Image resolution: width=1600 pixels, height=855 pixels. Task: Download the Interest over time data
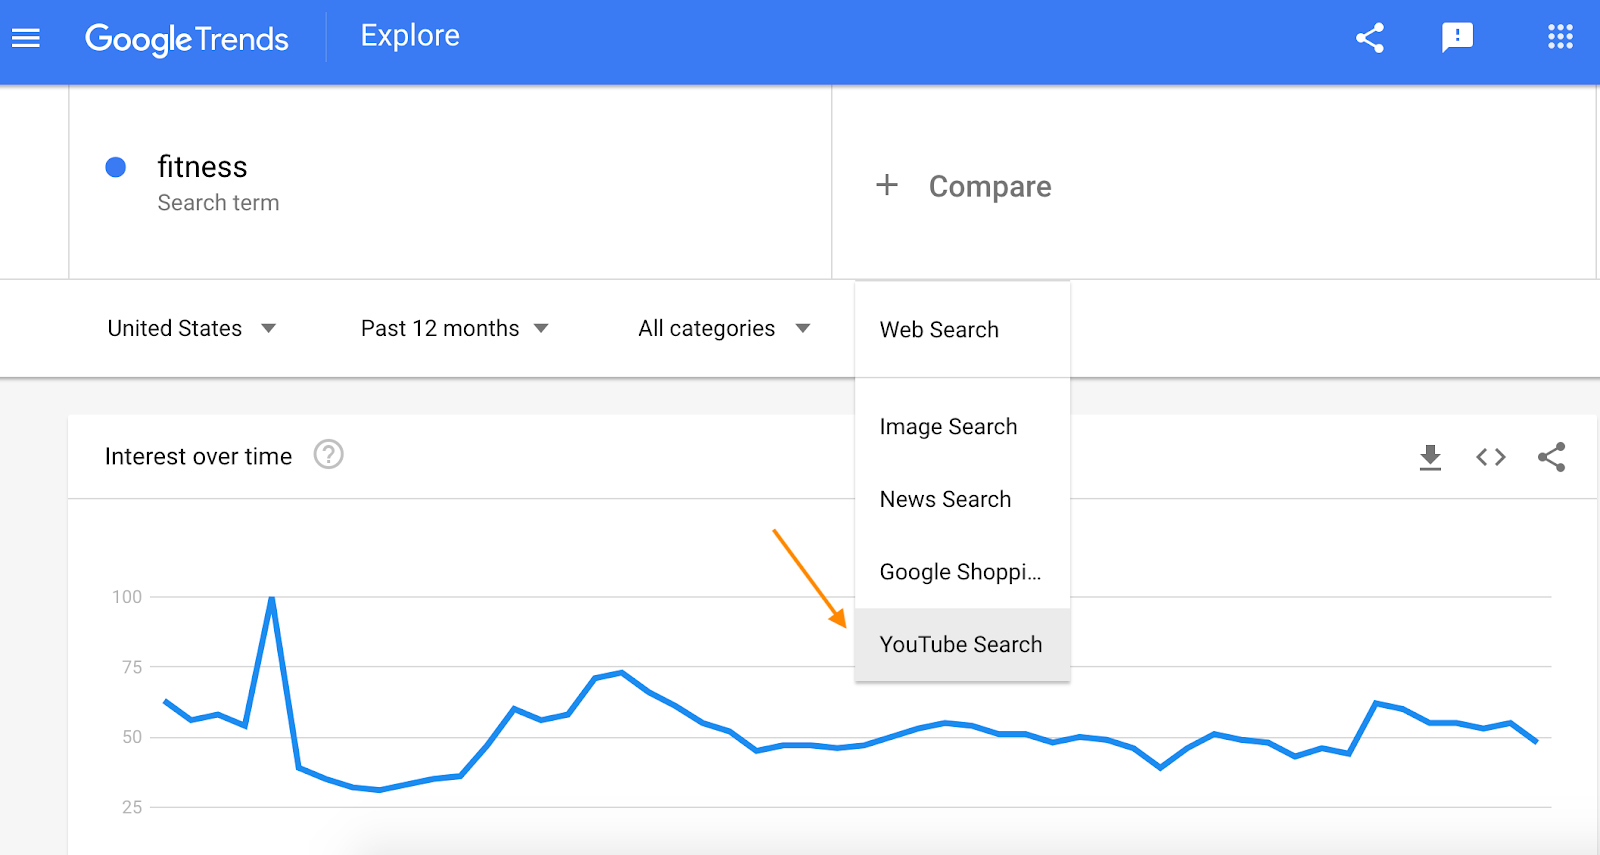(1430, 457)
